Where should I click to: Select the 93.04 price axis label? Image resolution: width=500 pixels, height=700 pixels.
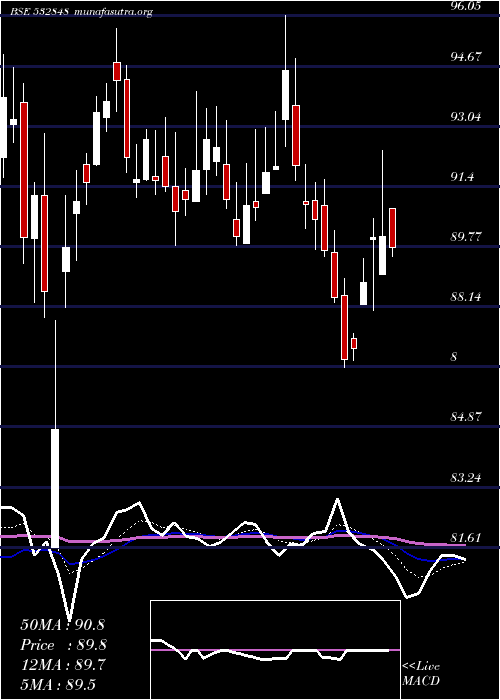(466, 117)
